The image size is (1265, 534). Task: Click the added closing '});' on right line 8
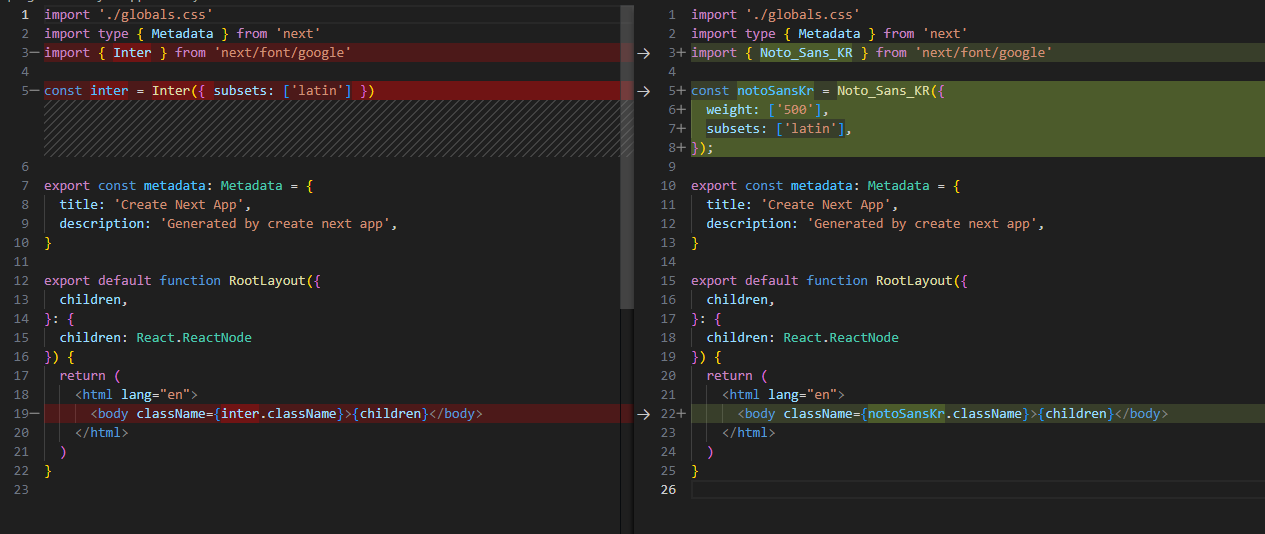tap(702, 148)
